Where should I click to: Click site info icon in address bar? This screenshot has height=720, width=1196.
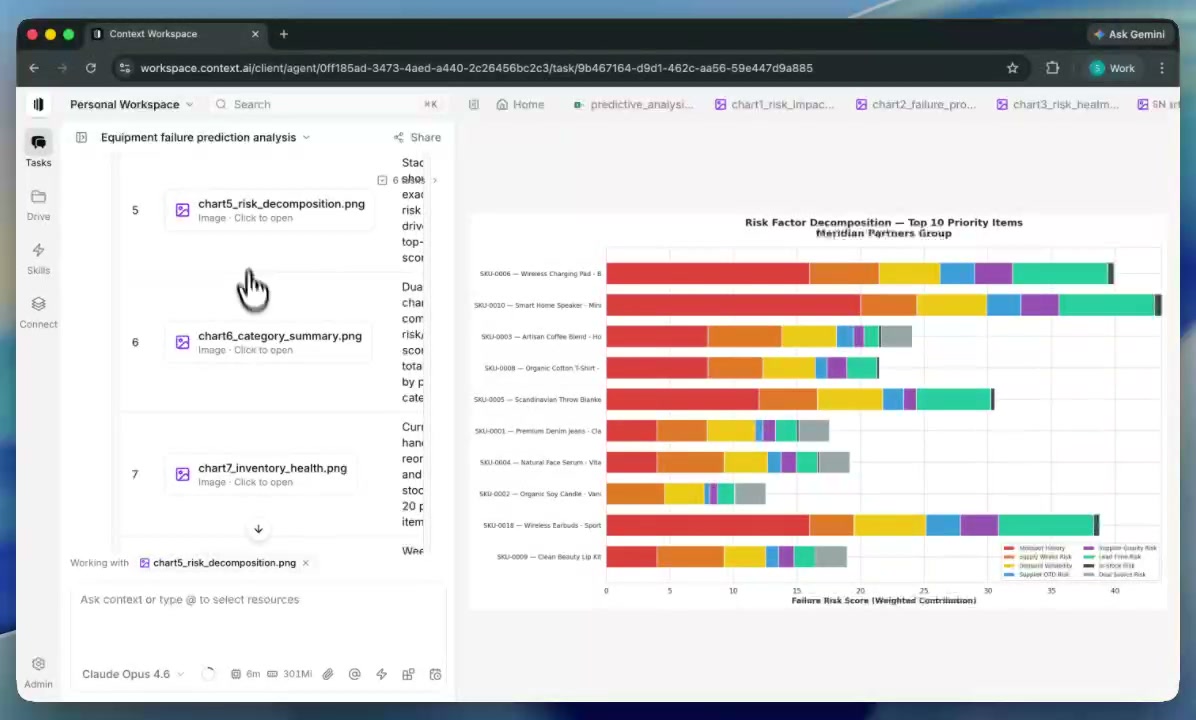tap(125, 68)
